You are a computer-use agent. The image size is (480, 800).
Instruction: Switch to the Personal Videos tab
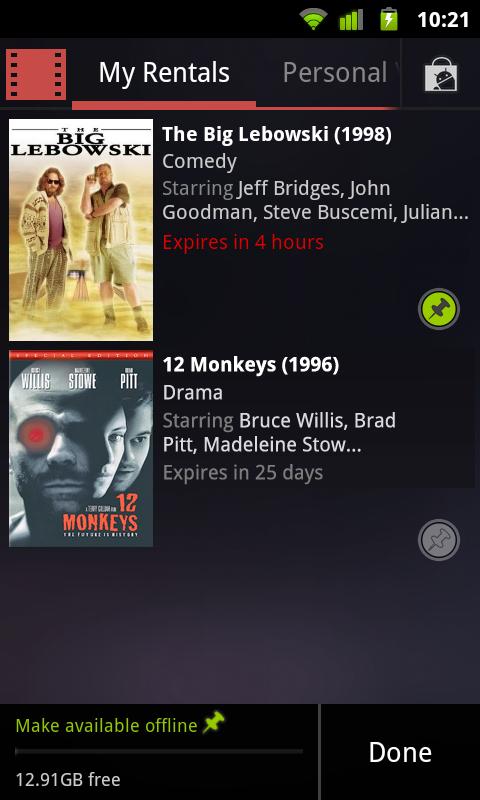pyautogui.click(x=339, y=72)
